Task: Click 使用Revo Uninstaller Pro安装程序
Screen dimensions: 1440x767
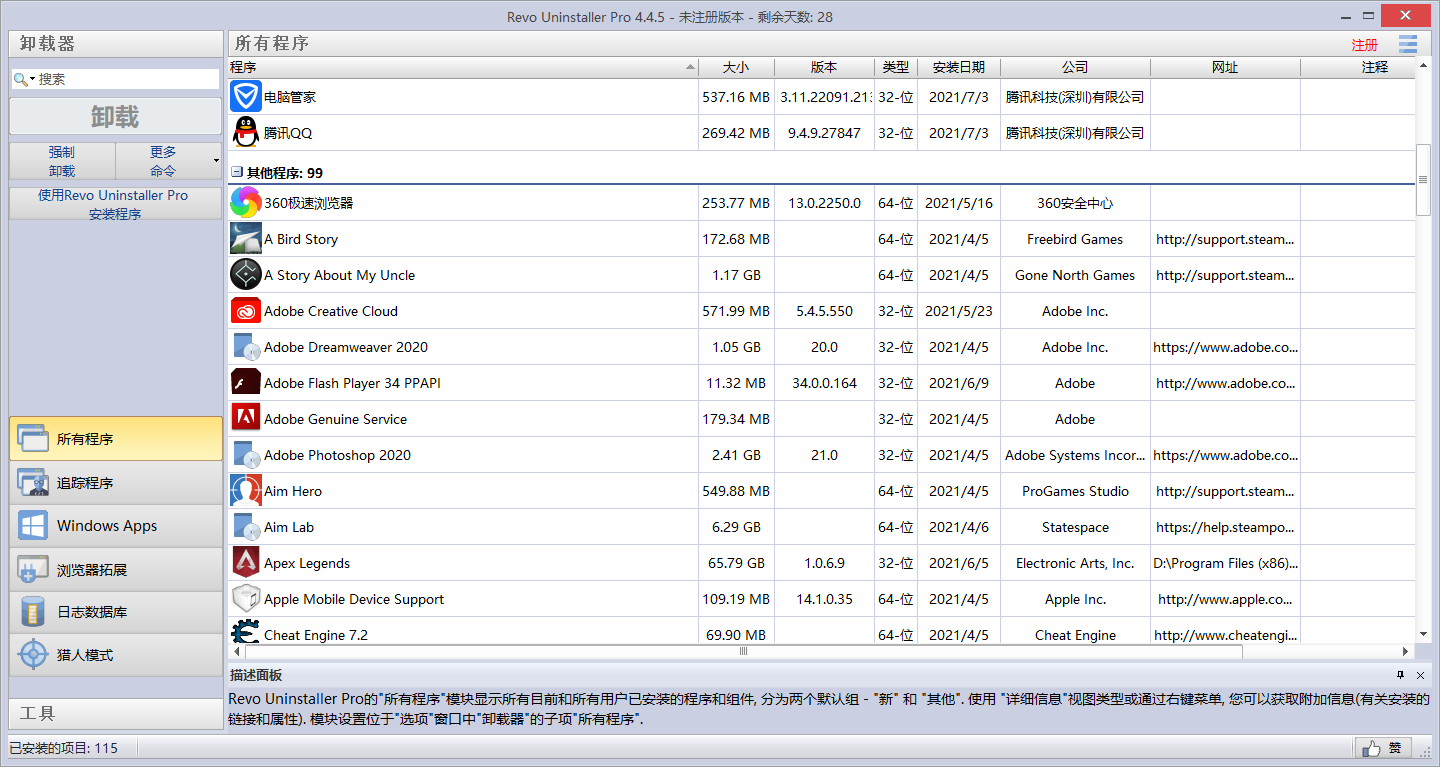Action: 116,204
